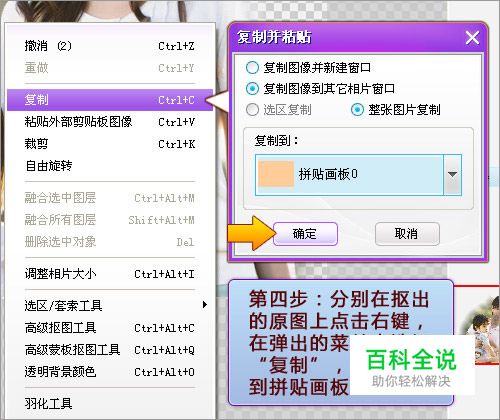
Task: Choose 撤消 (2) from context menu
Action: tap(110, 46)
